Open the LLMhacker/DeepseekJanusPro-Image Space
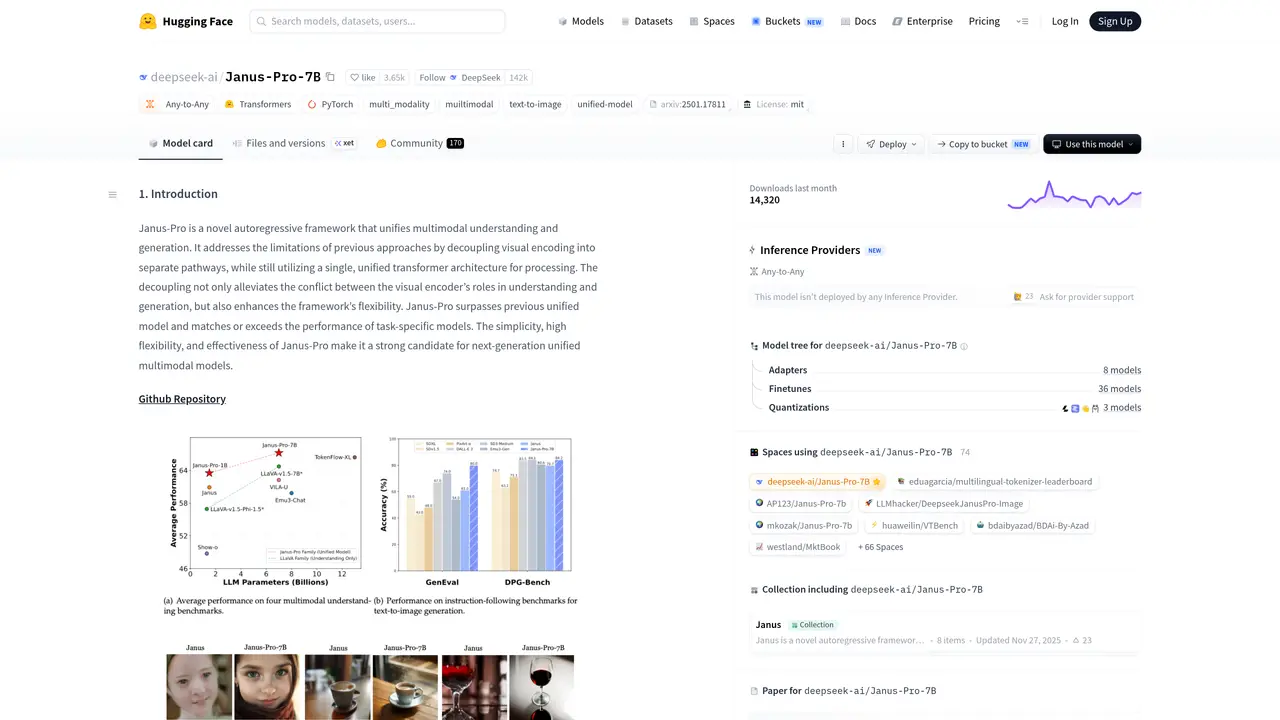Screen dimensions: 1280x720 click(x=943, y=504)
